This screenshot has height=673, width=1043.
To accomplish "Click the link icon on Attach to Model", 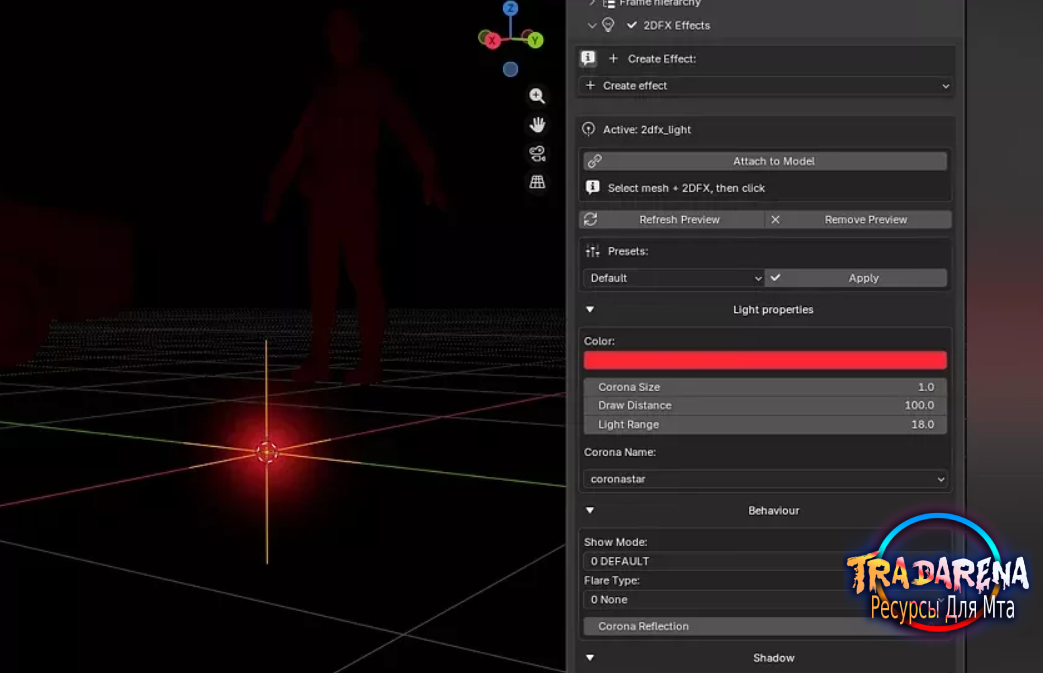I will [595, 161].
